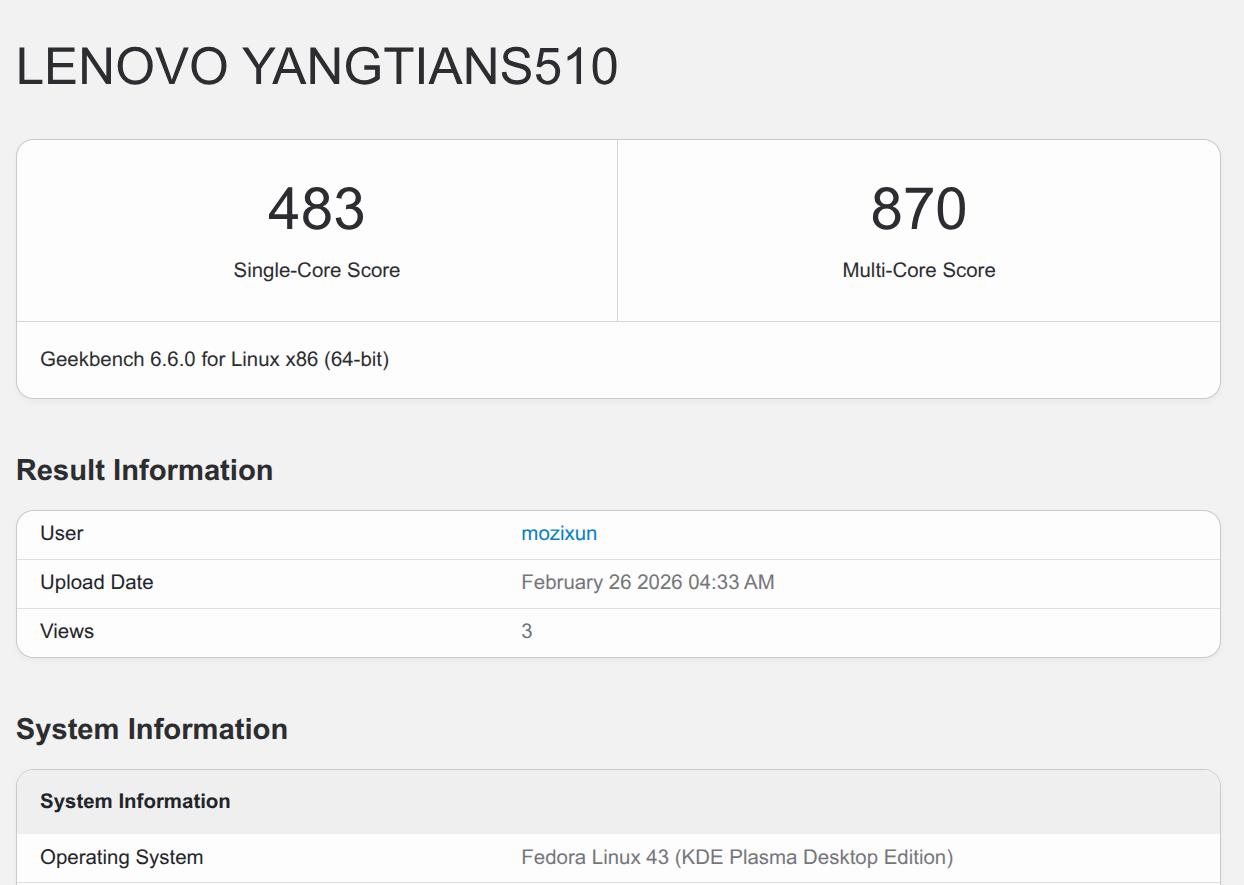Viewport: 1244px width, 885px height.
Task: Select the Geekbench 6.6.0 for Linux x86 text
Action: [215, 359]
